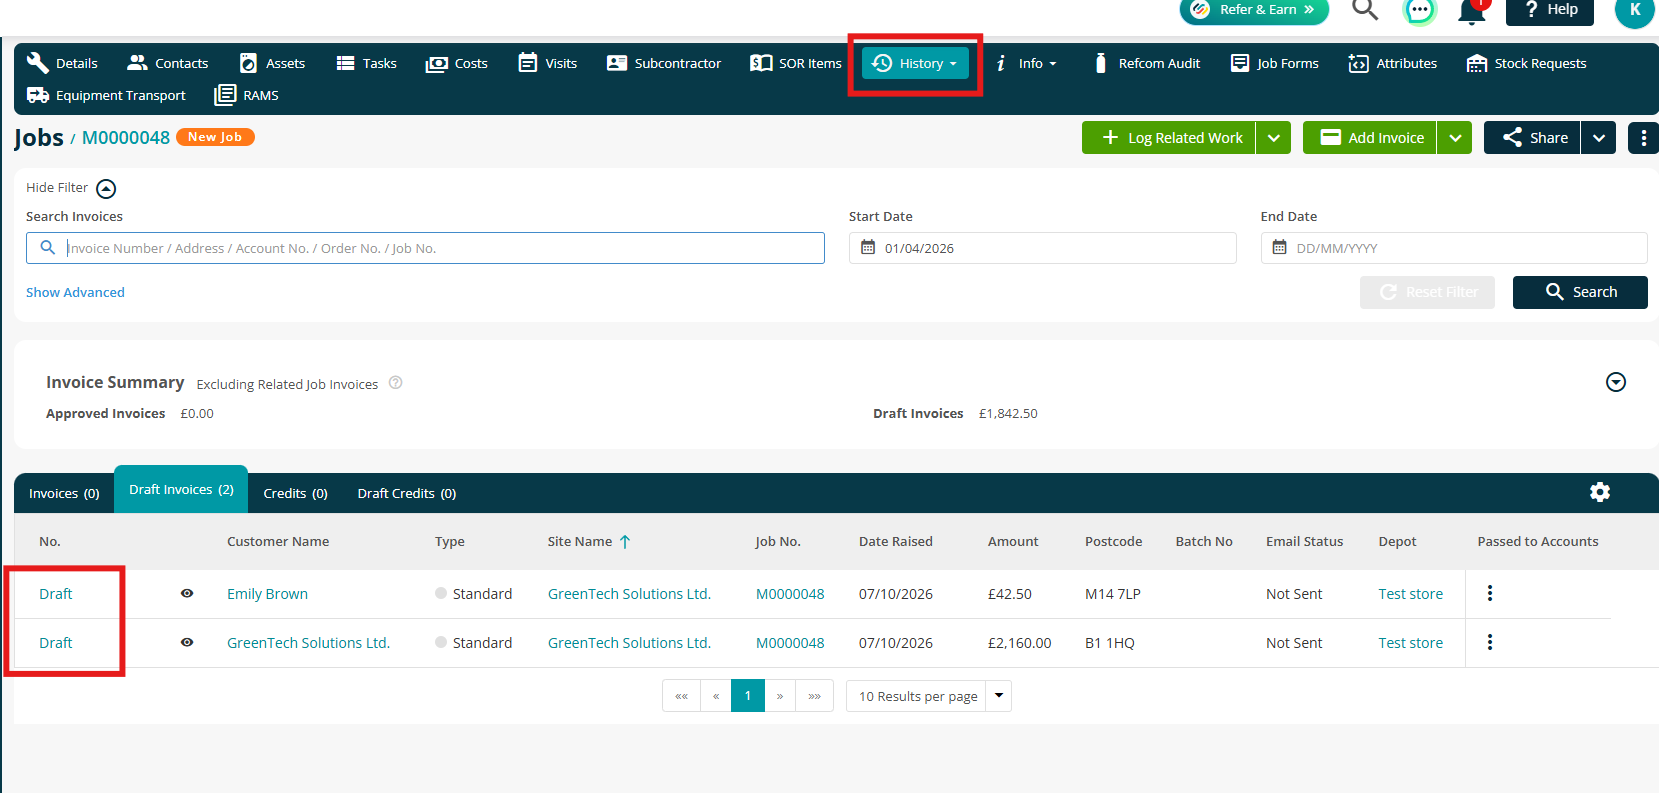Open the RAMS tab
This screenshot has width=1659, height=793.
(x=247, y=95)
